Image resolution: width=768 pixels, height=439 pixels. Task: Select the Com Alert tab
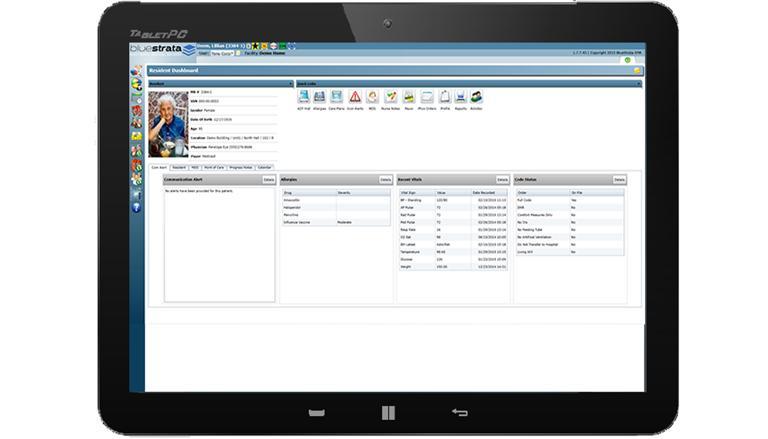tap(159, 168)
